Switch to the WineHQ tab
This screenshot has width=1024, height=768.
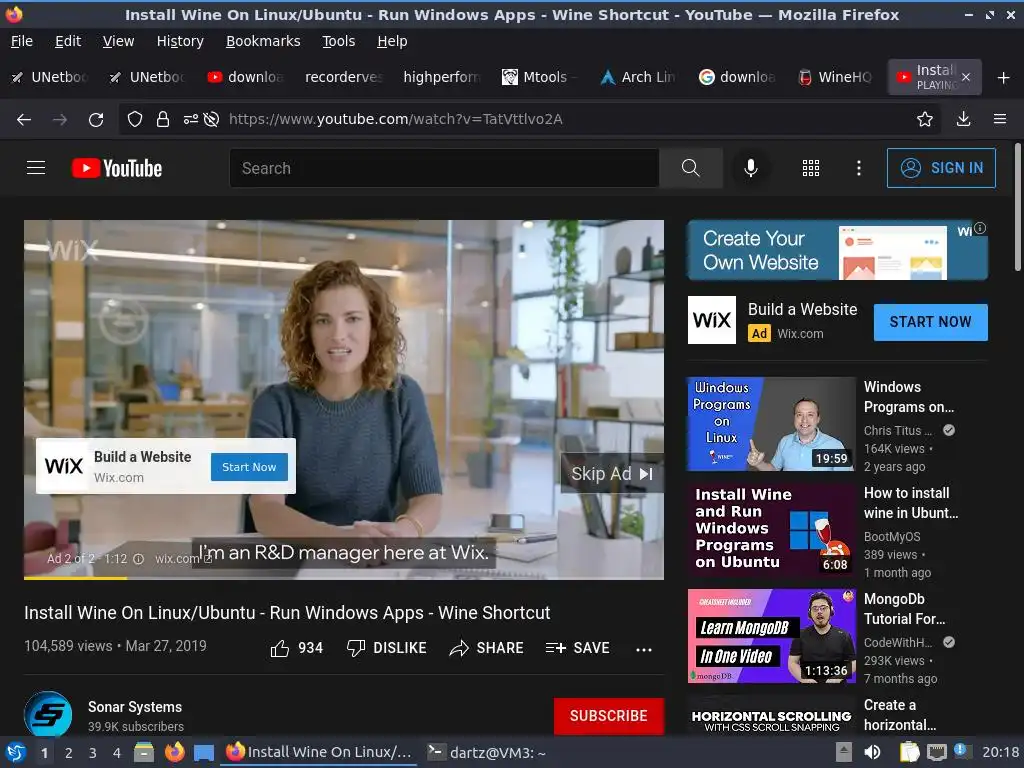pyautogui.click(x=835, y=77)
